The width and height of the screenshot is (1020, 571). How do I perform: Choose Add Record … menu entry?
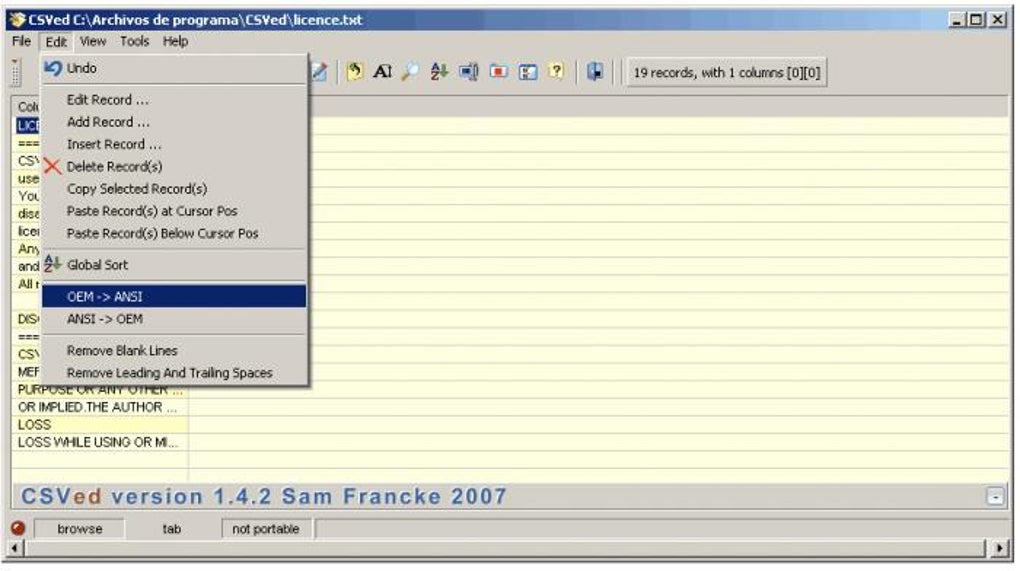(x=174, y=122)
